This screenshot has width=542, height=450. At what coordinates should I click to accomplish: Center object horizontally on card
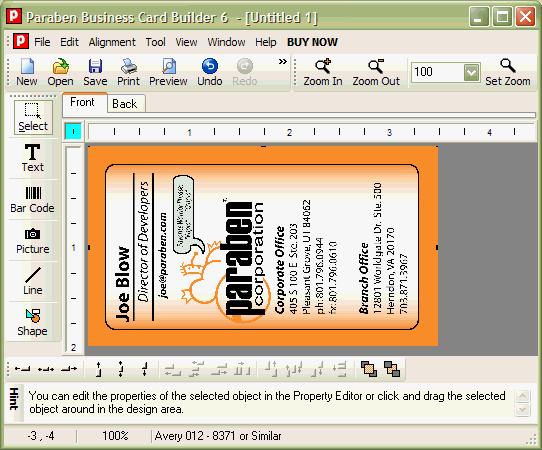pyautogui.click(x=46, y=369)
